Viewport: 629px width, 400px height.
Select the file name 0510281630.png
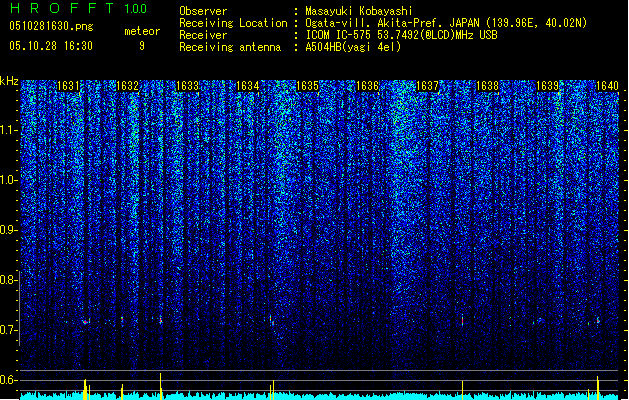pyautogui.click(x=51, y=26)
